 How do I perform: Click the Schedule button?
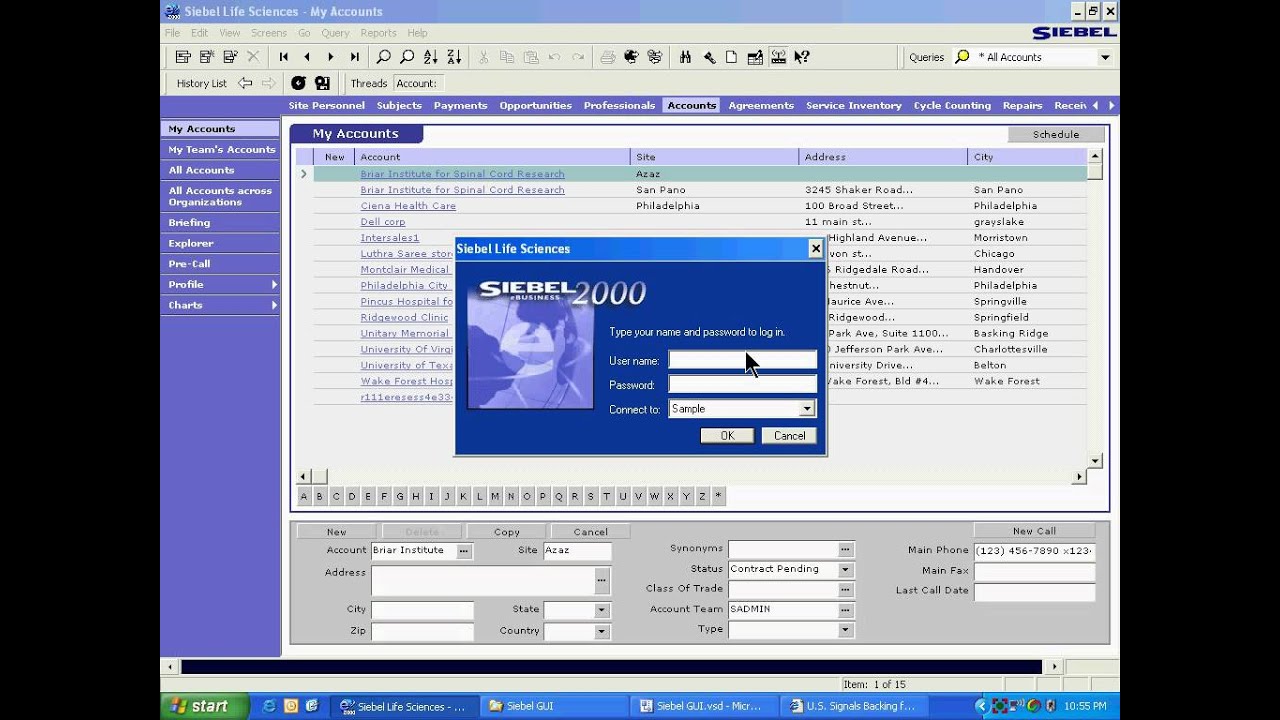(1056, 134)
